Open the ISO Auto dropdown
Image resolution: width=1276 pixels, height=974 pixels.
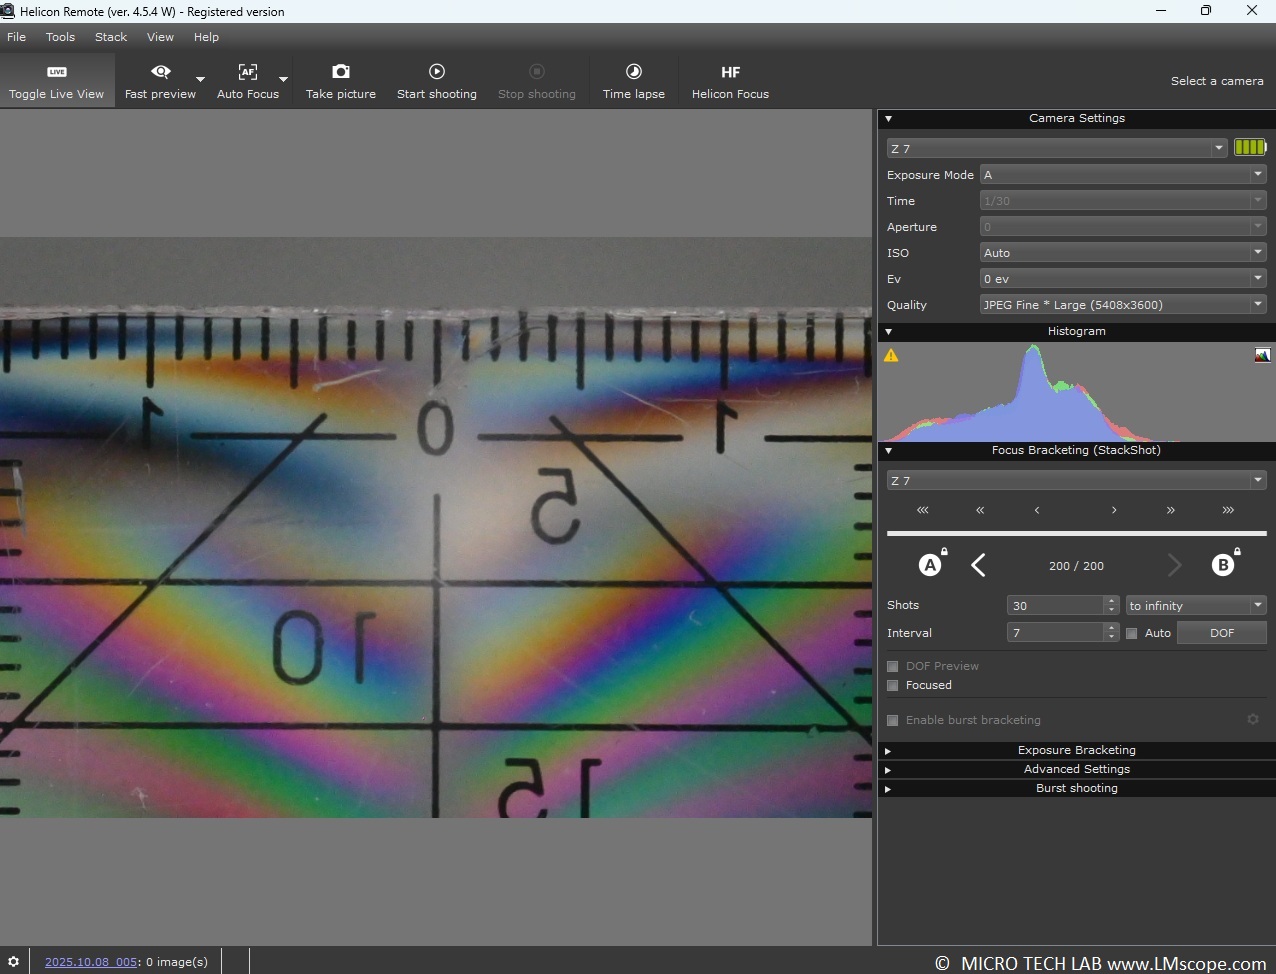click(x=1122, y=253)
